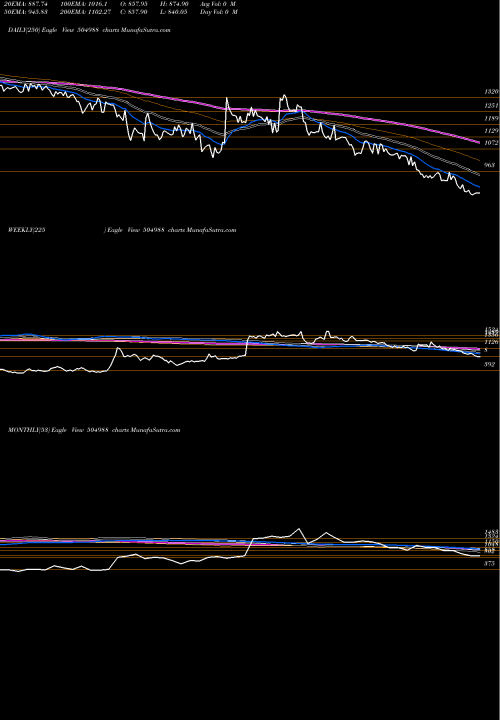
Task: Click the 1126 label on weekly chart
Action: [x=491, y=342]
